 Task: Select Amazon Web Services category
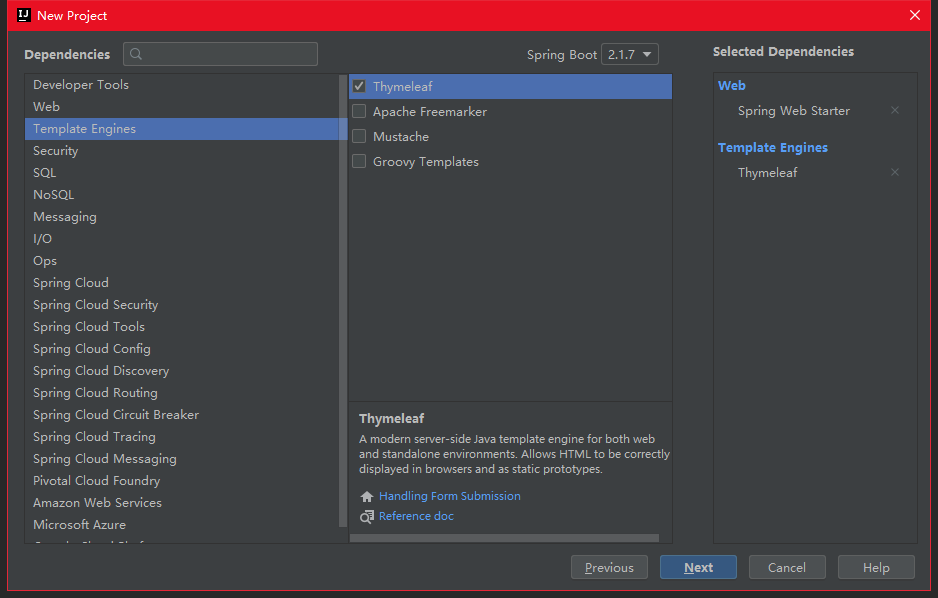tap(182, 503)
